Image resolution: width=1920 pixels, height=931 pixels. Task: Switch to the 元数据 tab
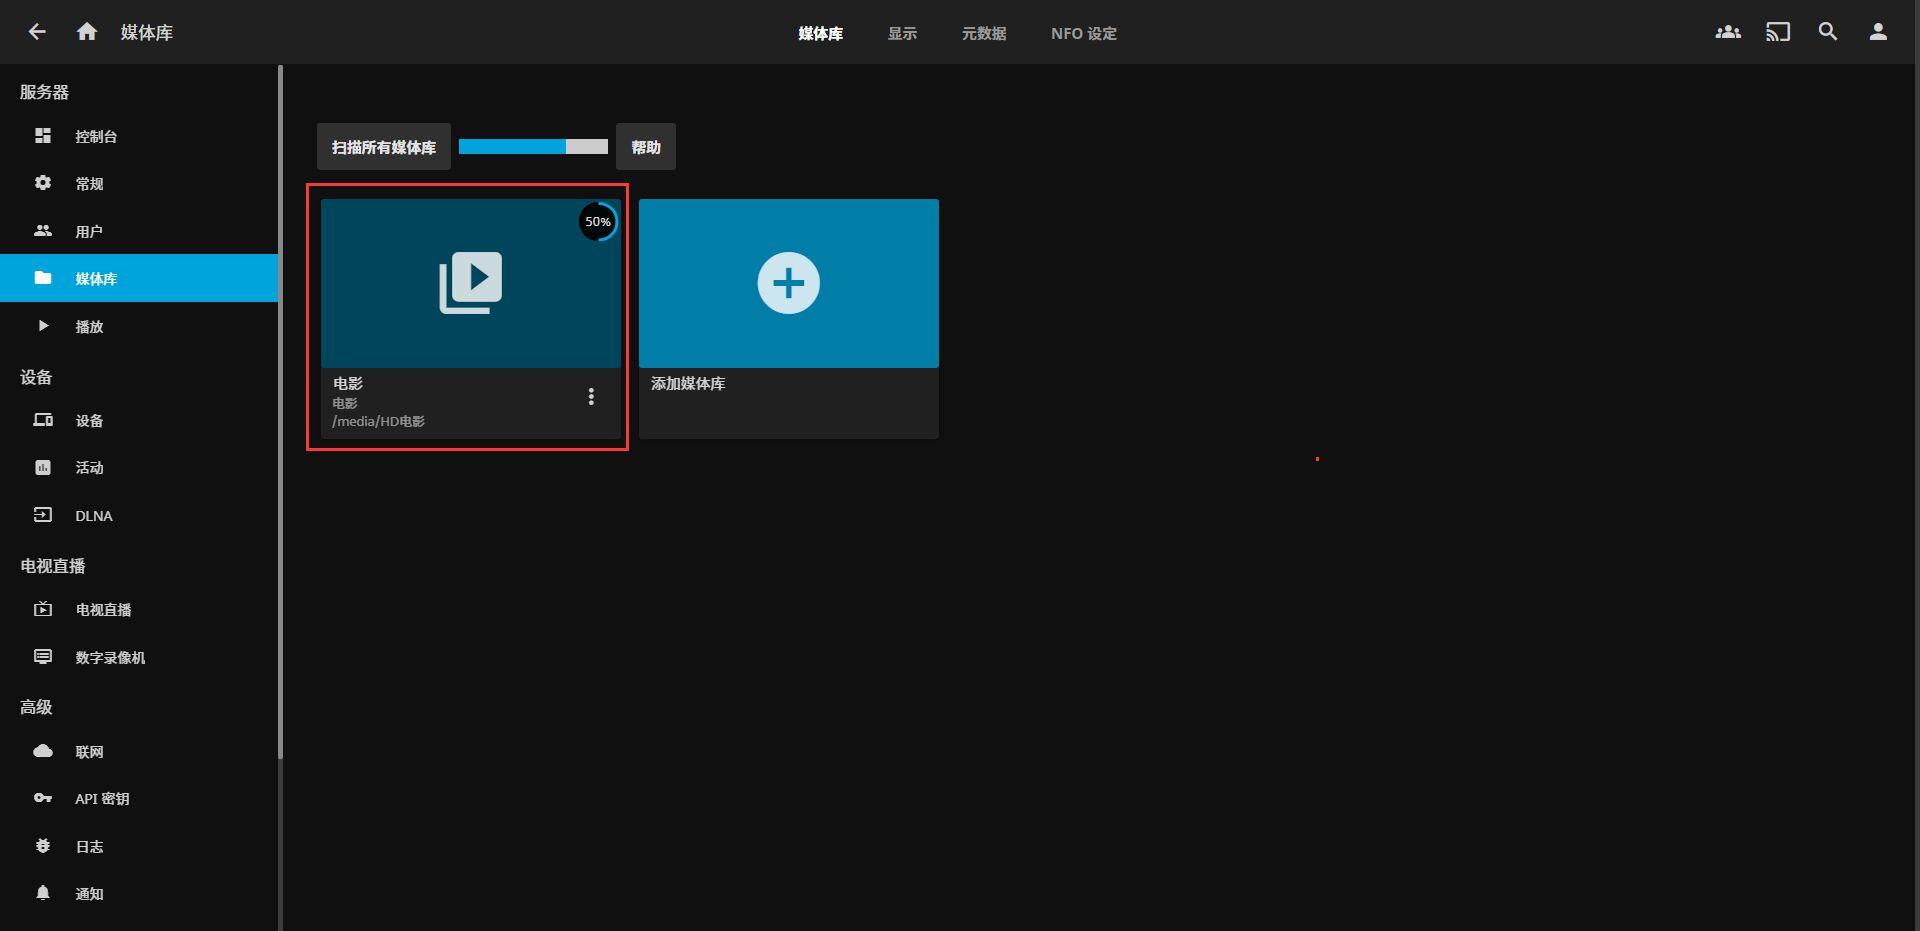[983, 33]
